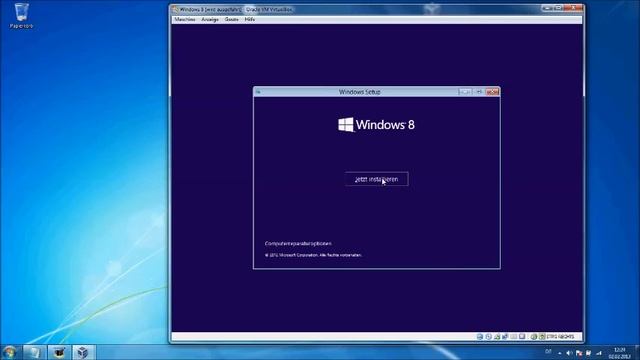Viewport: 640px width, 360px height.
Task: Open the Hilfe menu
Action: coord(250,20)
